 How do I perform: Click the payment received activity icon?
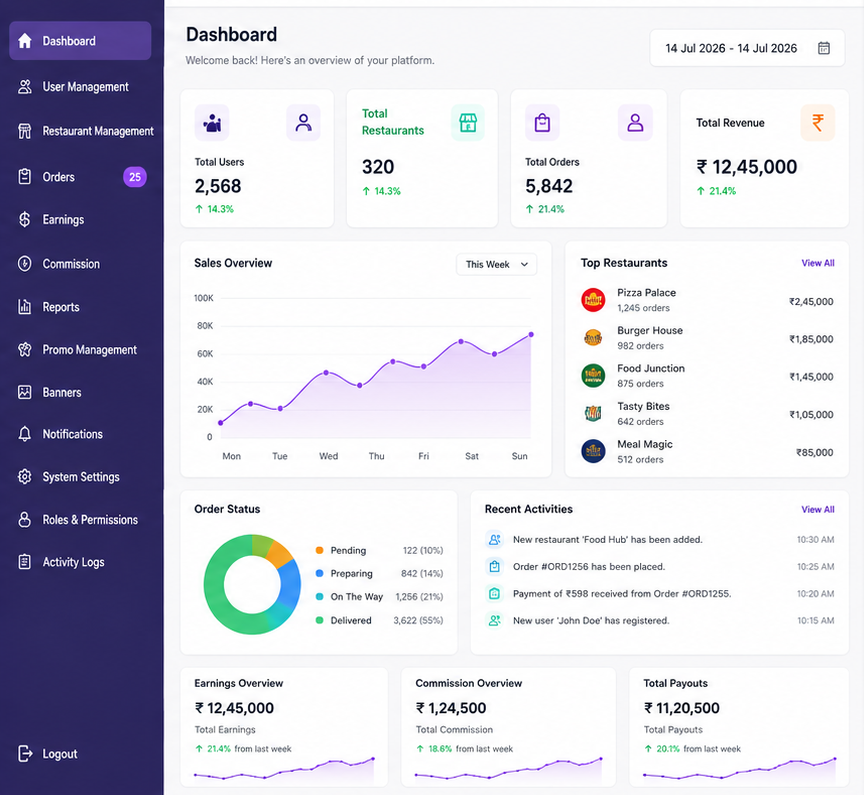[495, 593]
